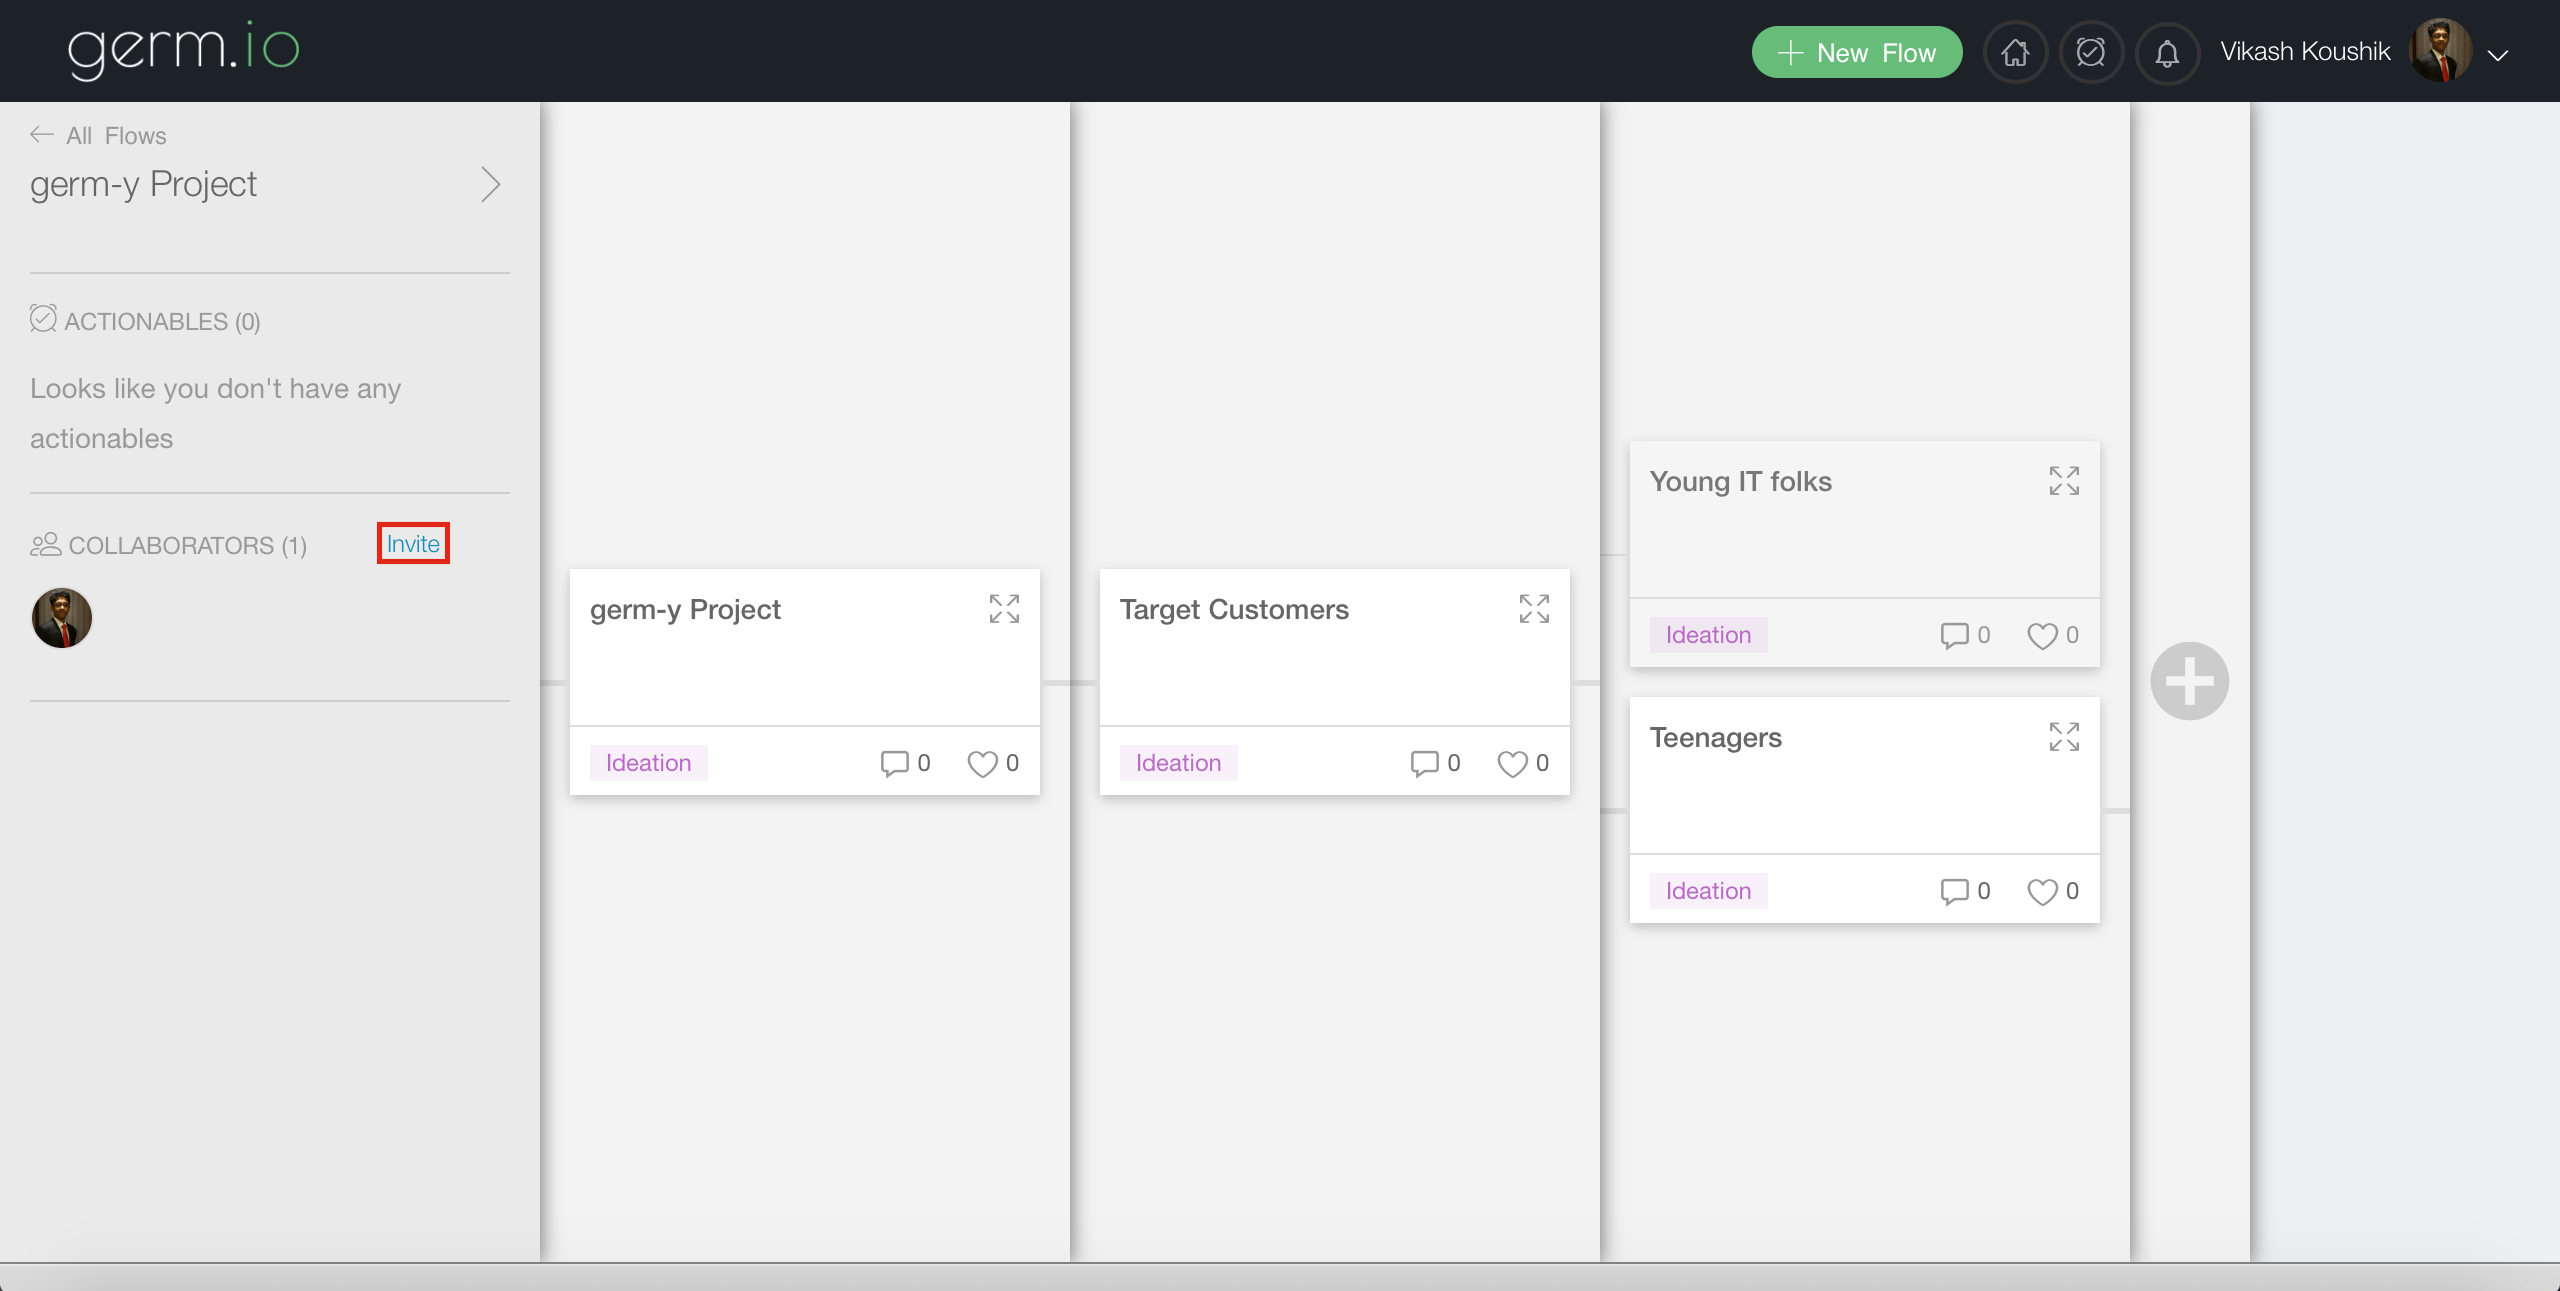This screenshot has height=1291, width=2560.
Task: Click the Invite collaborators link
Action: click(413, 543)
